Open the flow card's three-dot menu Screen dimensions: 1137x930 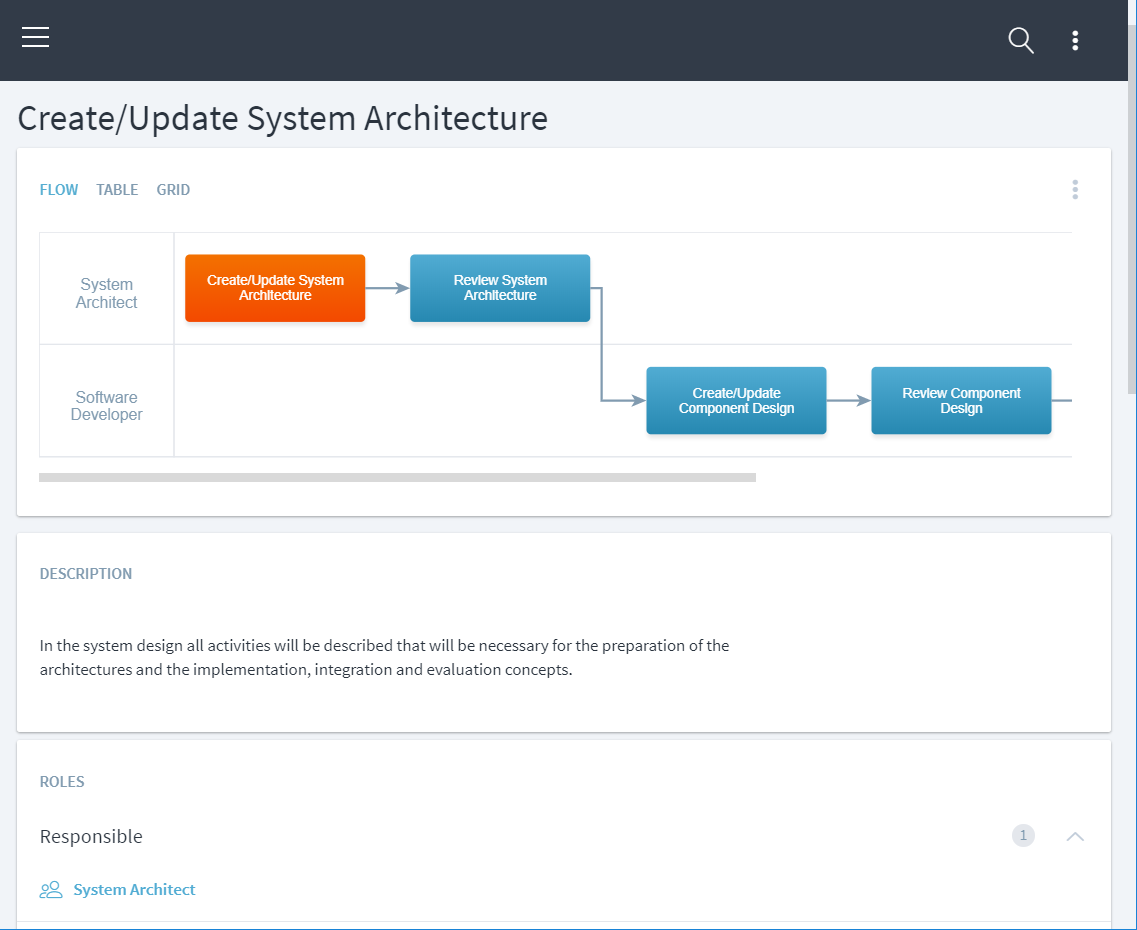tap(1075, 189)
